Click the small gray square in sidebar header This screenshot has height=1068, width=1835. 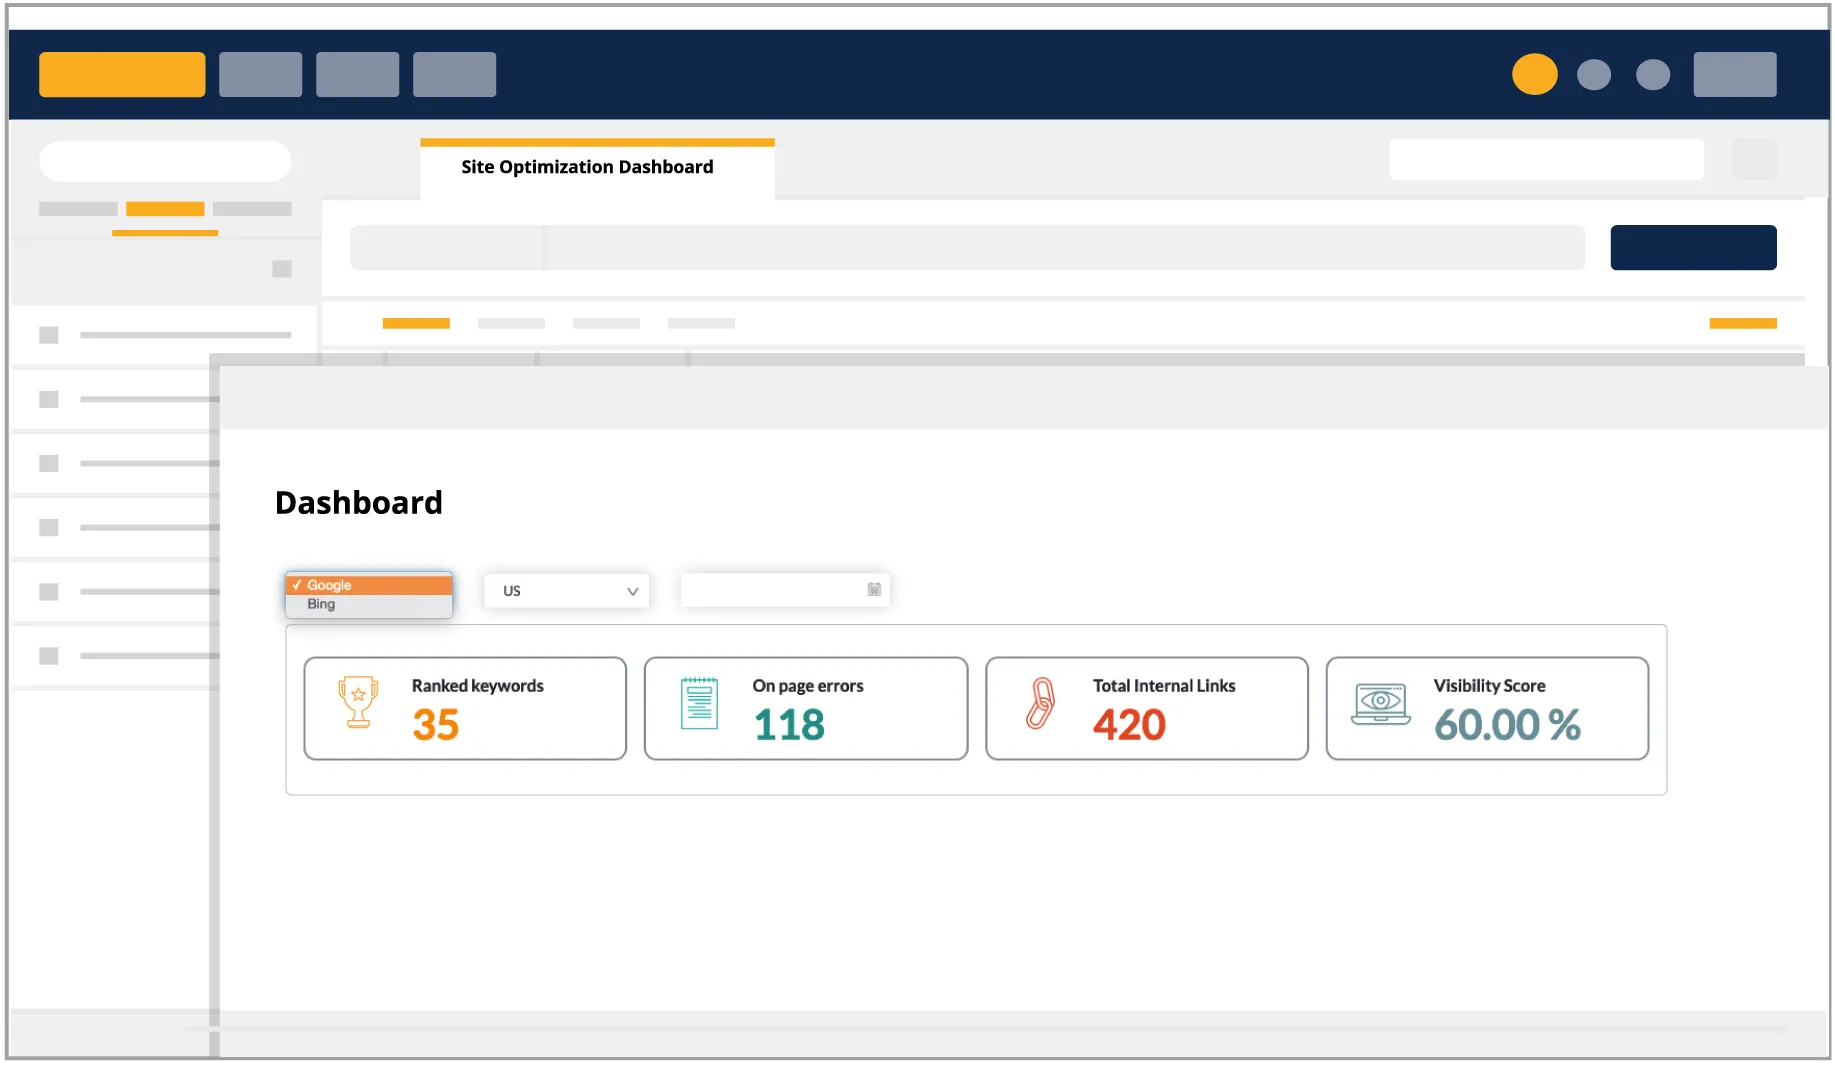(x=282, y=269)
